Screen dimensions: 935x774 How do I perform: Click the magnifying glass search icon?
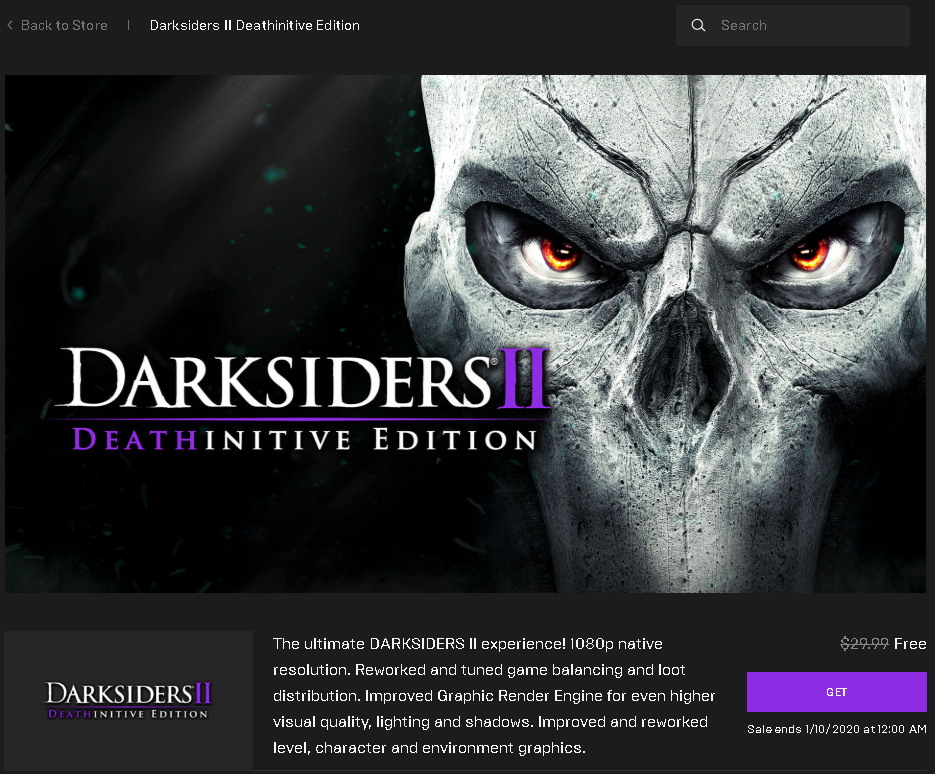pyautogui.click(x=698, y=25)
